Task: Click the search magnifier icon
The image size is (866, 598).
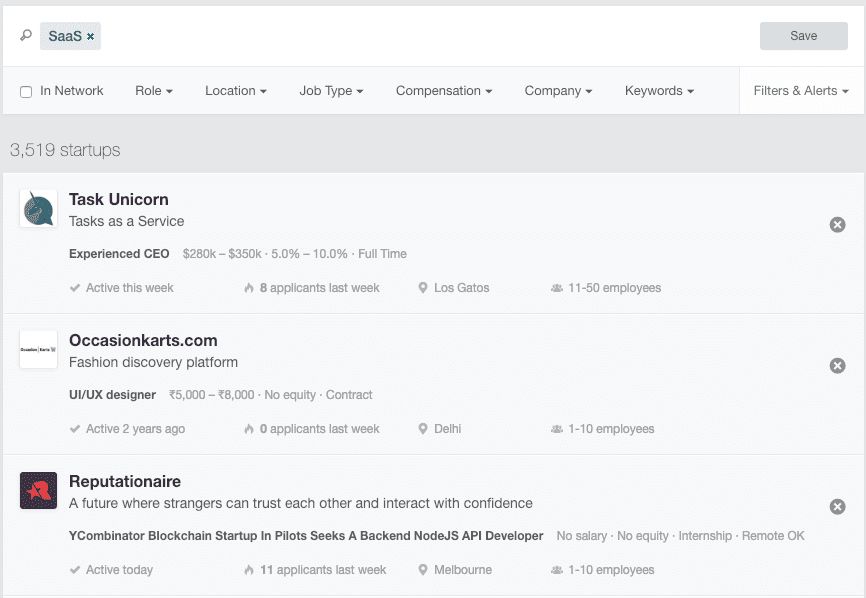Action: pos(26,36)
